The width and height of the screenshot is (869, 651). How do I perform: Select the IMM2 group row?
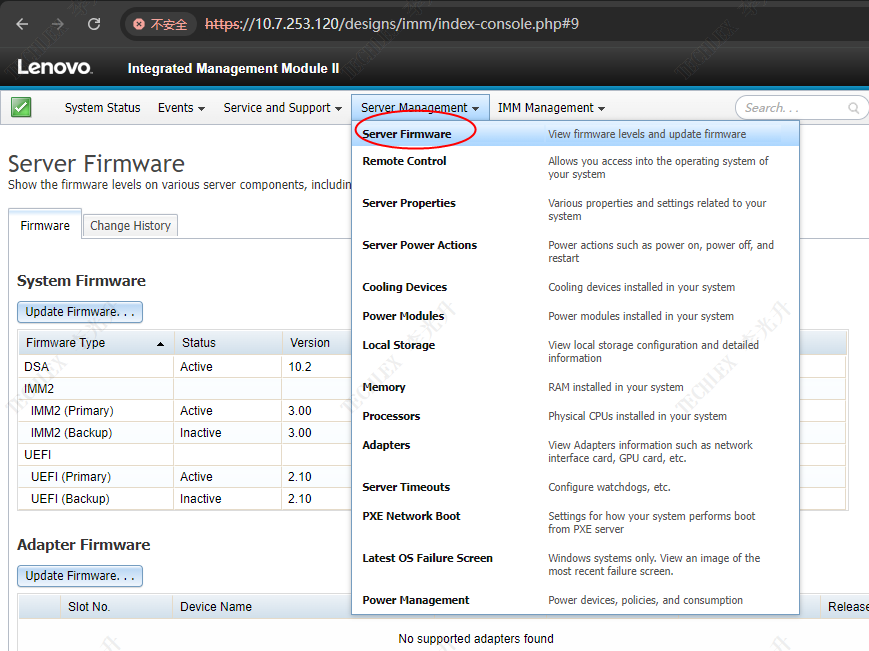(x=185, y=389)
